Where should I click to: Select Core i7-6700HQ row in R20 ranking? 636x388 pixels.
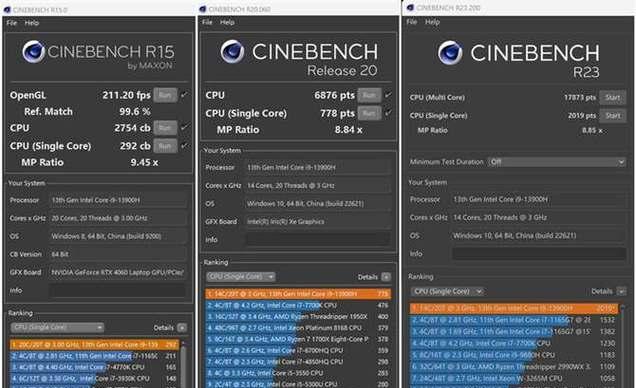pyautogui.click(x=298, y=350)
